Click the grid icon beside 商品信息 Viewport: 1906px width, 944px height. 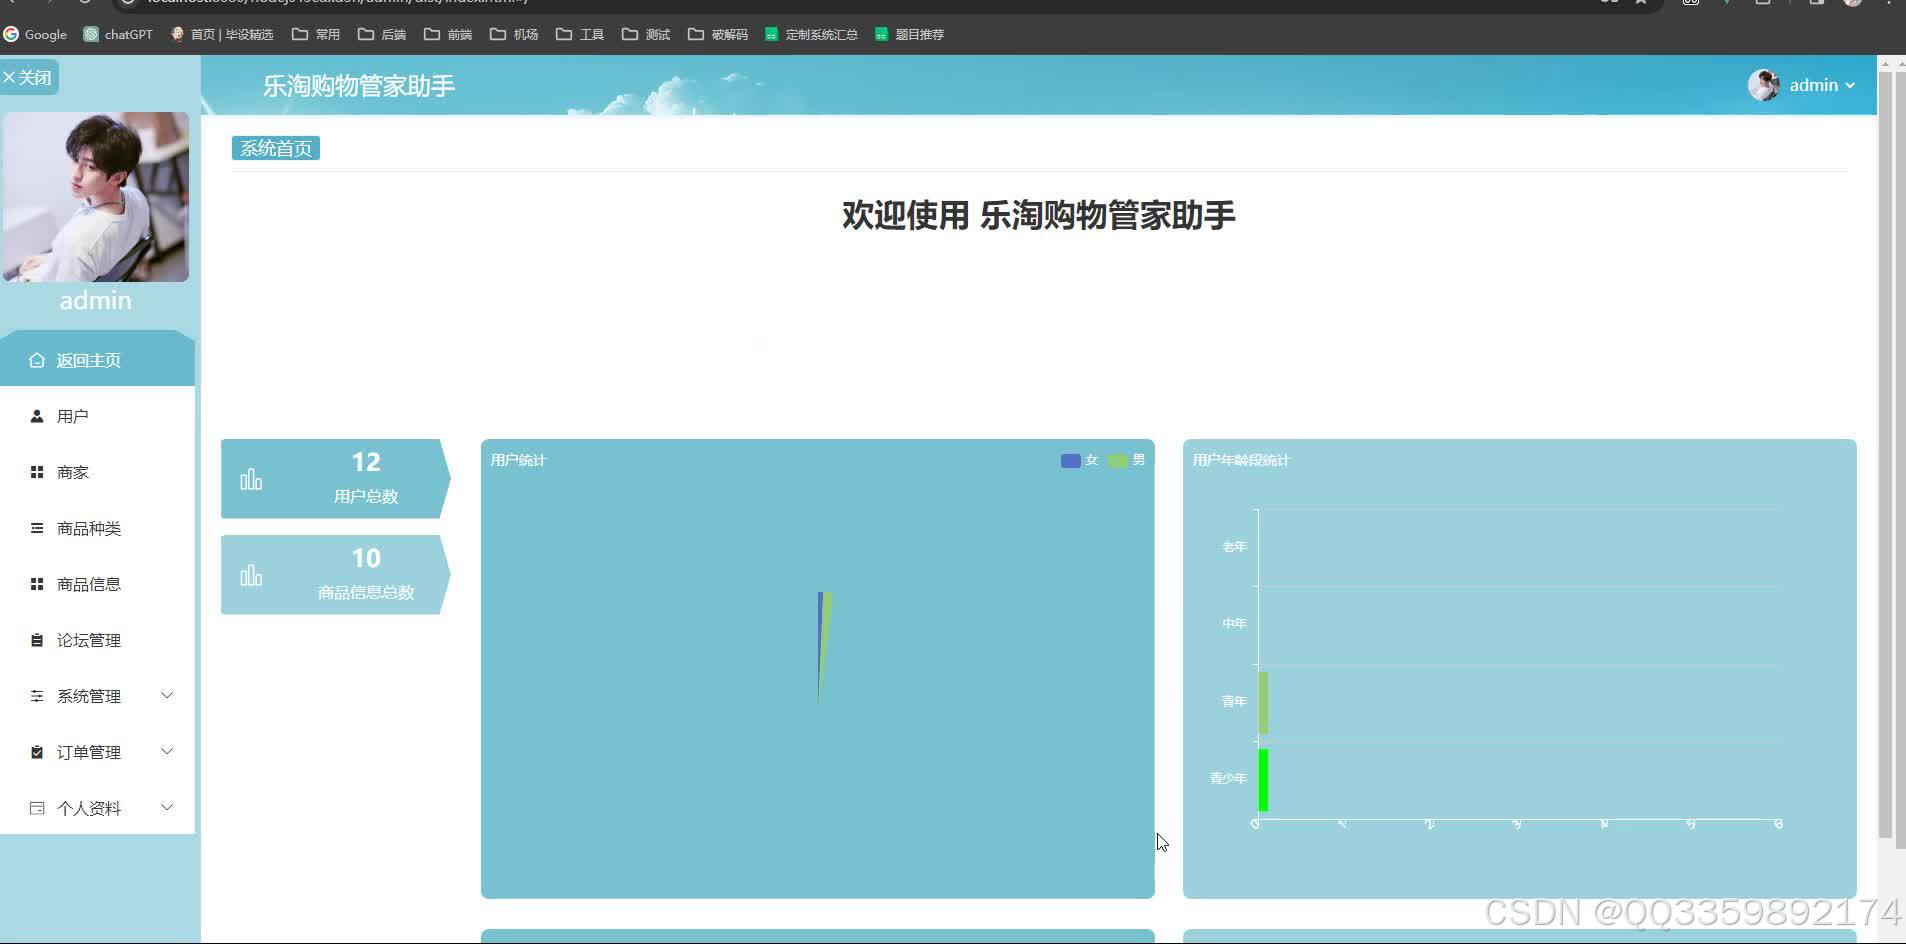point(37,584)
